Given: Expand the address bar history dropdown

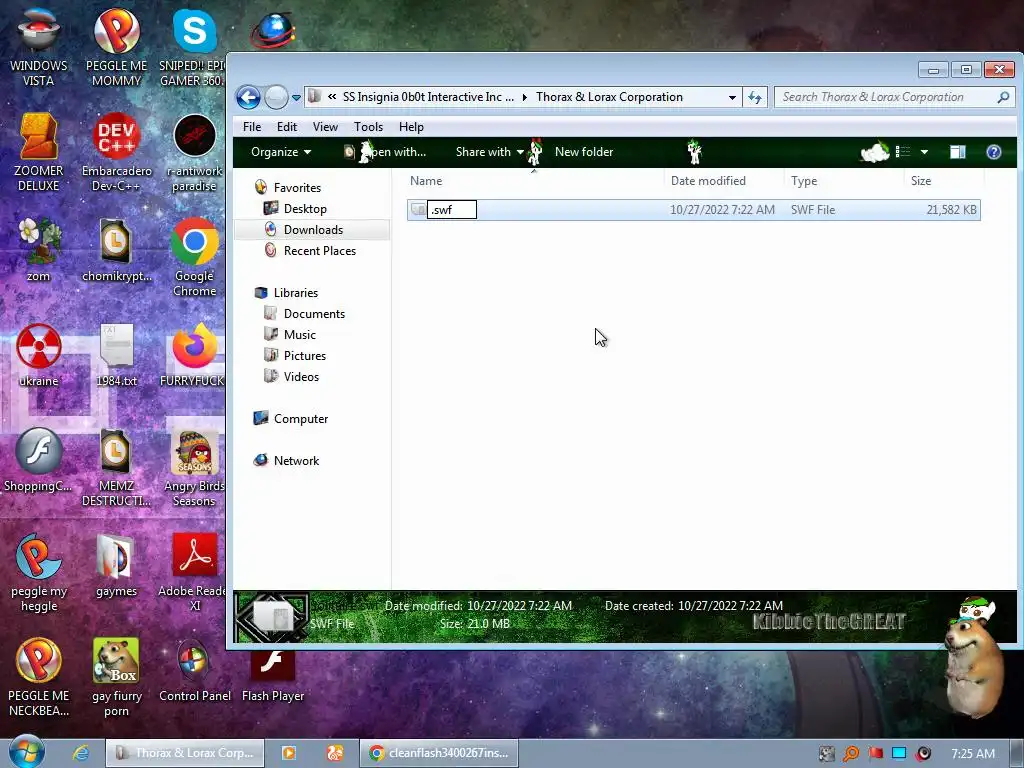Looking at the screenshot, I should (732, 97).
